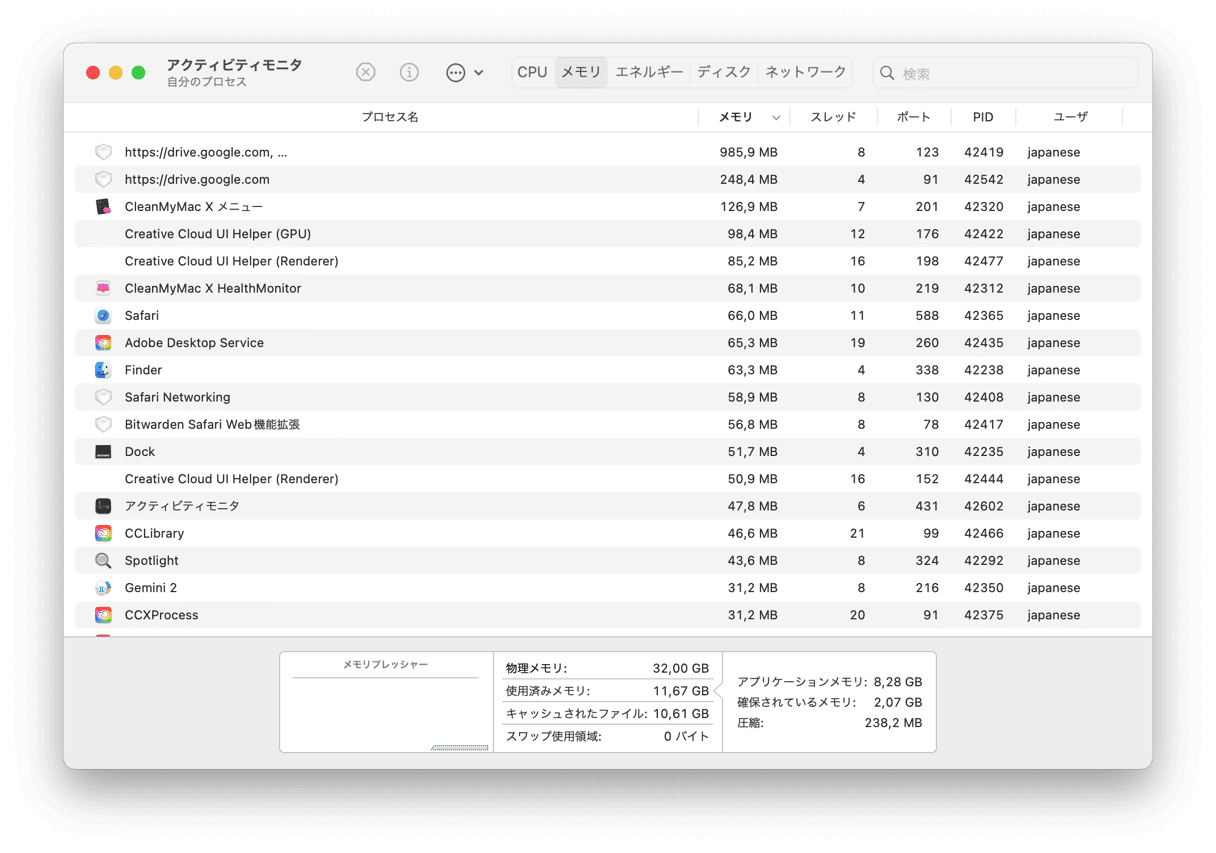
Task: Select the Adobe Desktop Service name
Action: [x=194, y=342]
